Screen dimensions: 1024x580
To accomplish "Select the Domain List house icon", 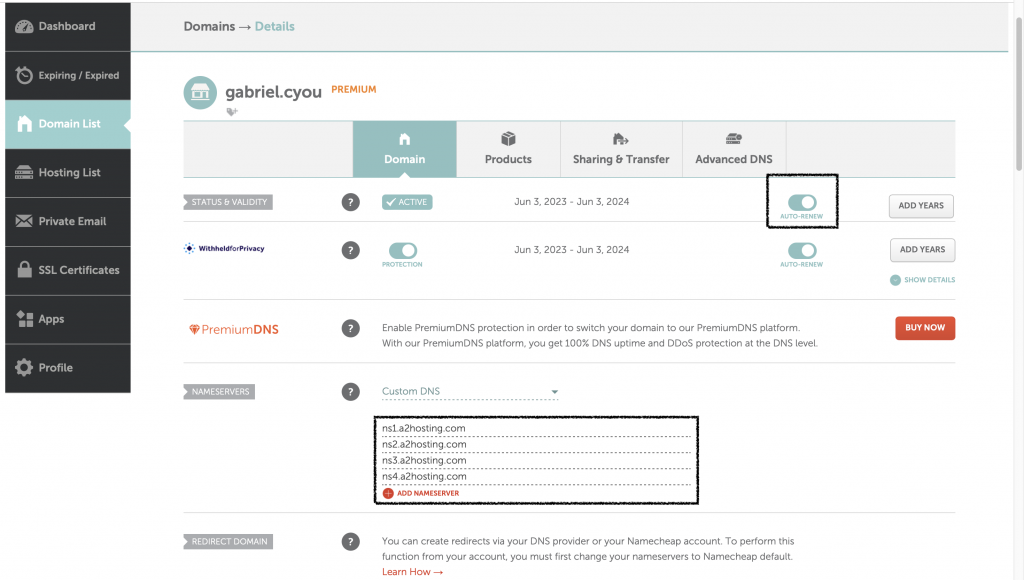I will point(24,123).
